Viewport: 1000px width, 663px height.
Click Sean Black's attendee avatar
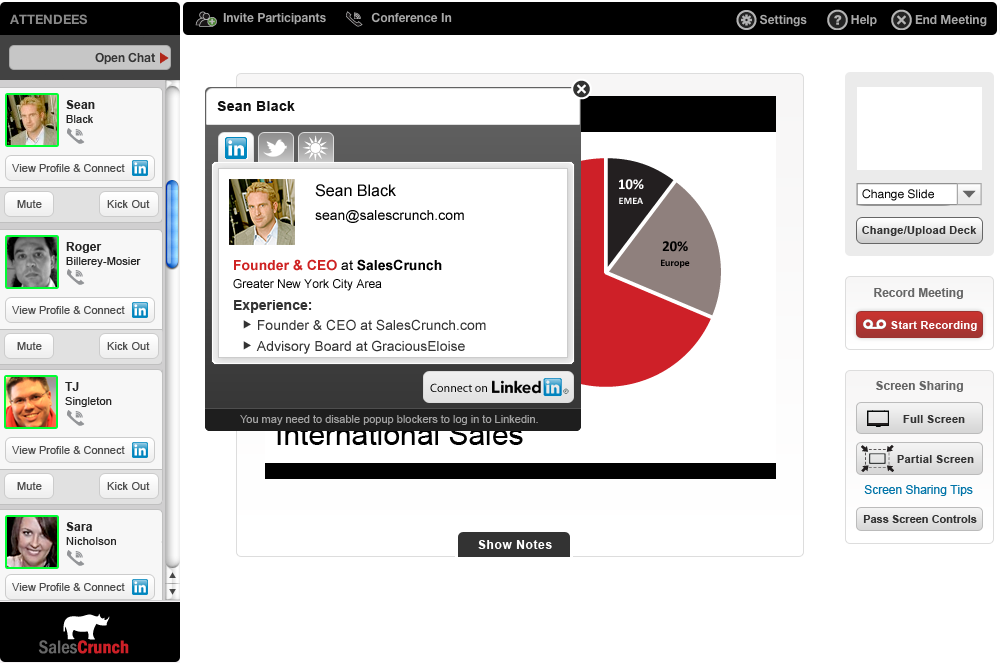pos(32,120)
